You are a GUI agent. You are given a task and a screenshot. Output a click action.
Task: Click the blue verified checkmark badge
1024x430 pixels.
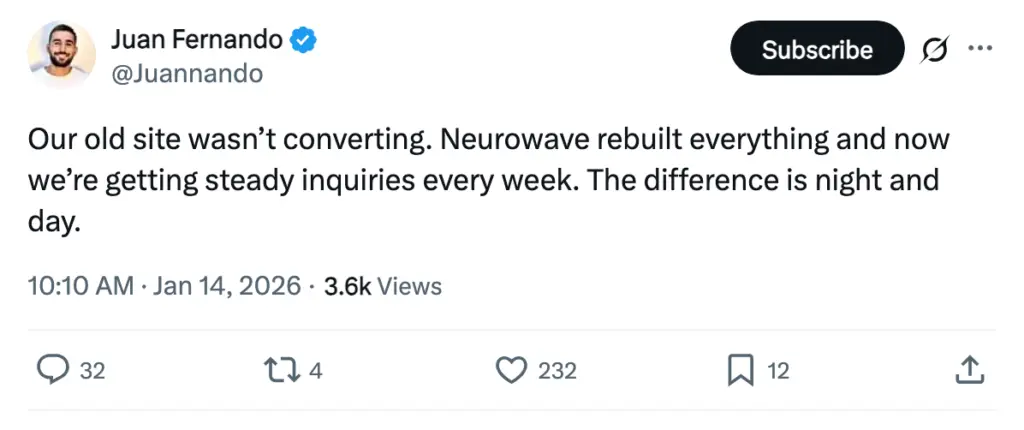pyautogui.click(x=304, y=41)
